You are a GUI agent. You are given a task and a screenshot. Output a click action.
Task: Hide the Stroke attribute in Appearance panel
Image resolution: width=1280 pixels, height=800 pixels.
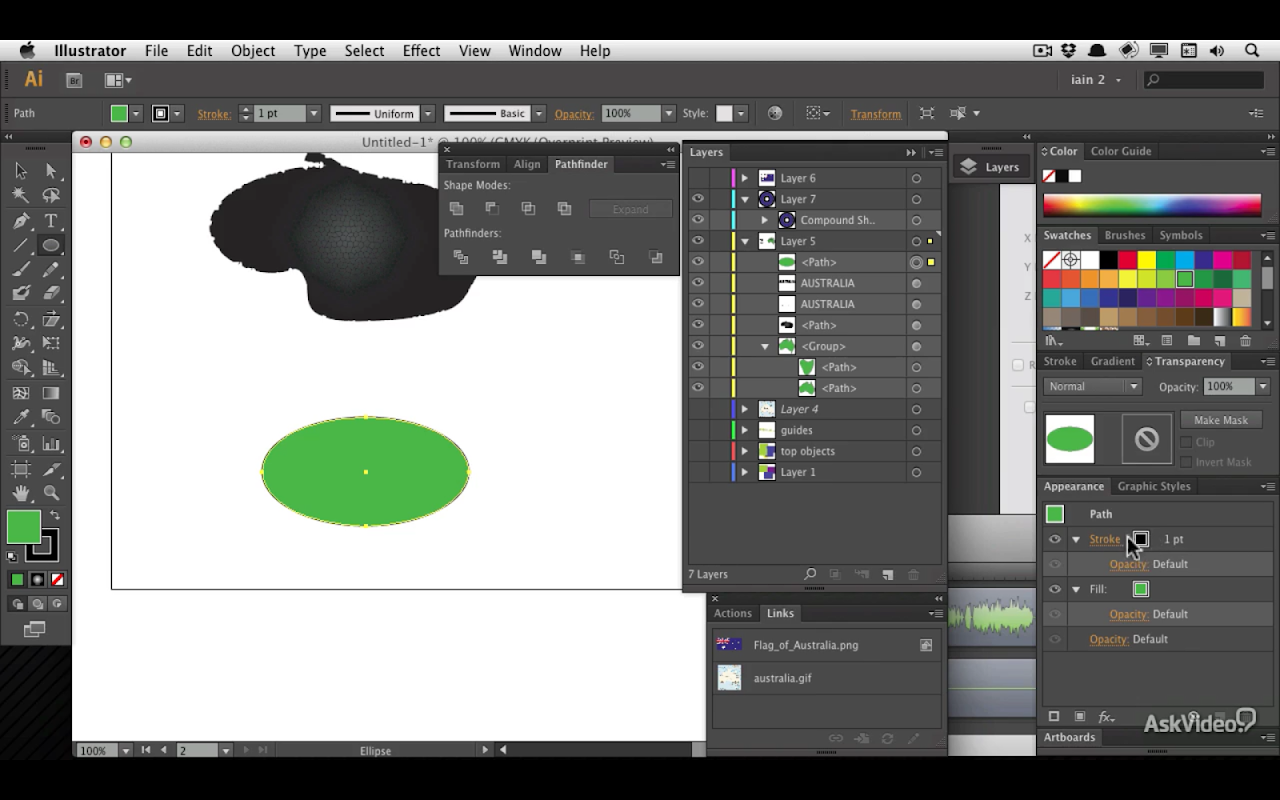(x=1054, y=539)
